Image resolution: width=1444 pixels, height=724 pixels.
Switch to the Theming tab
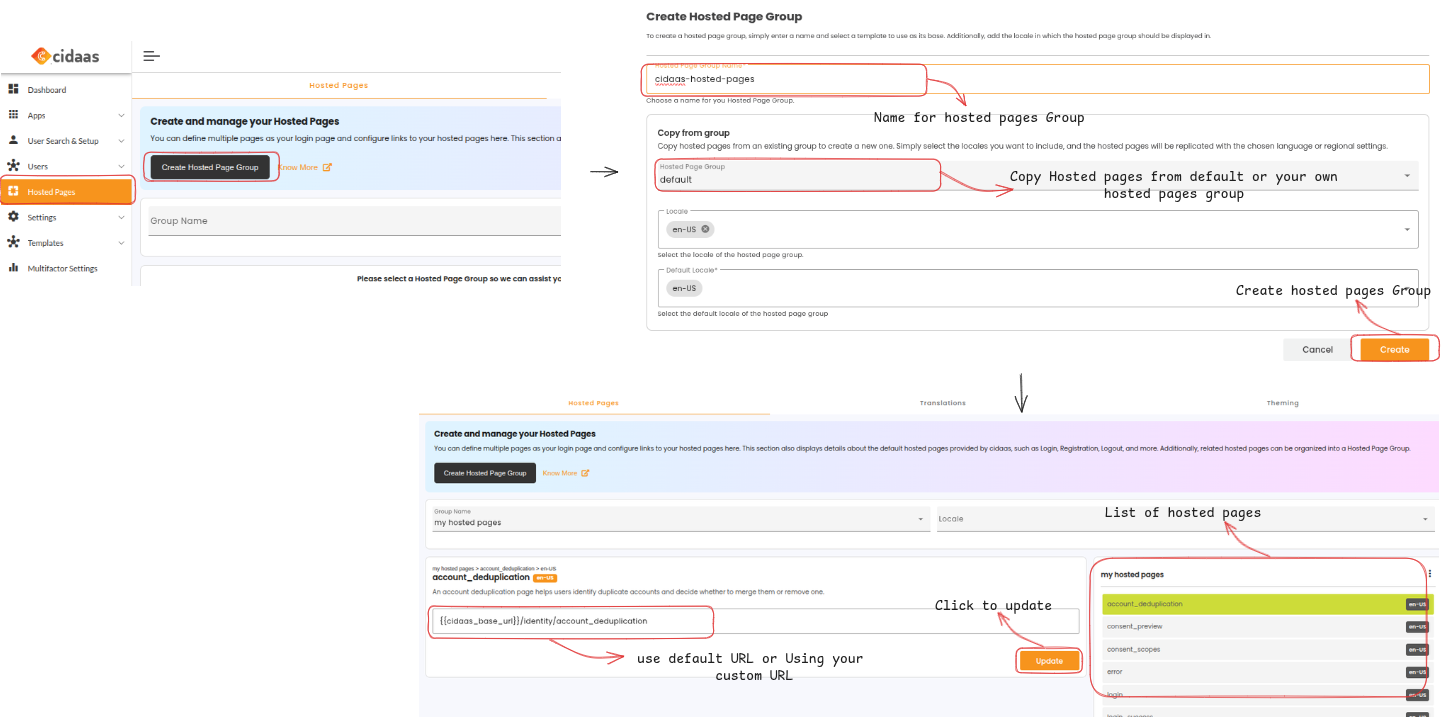pos(1283,402)
